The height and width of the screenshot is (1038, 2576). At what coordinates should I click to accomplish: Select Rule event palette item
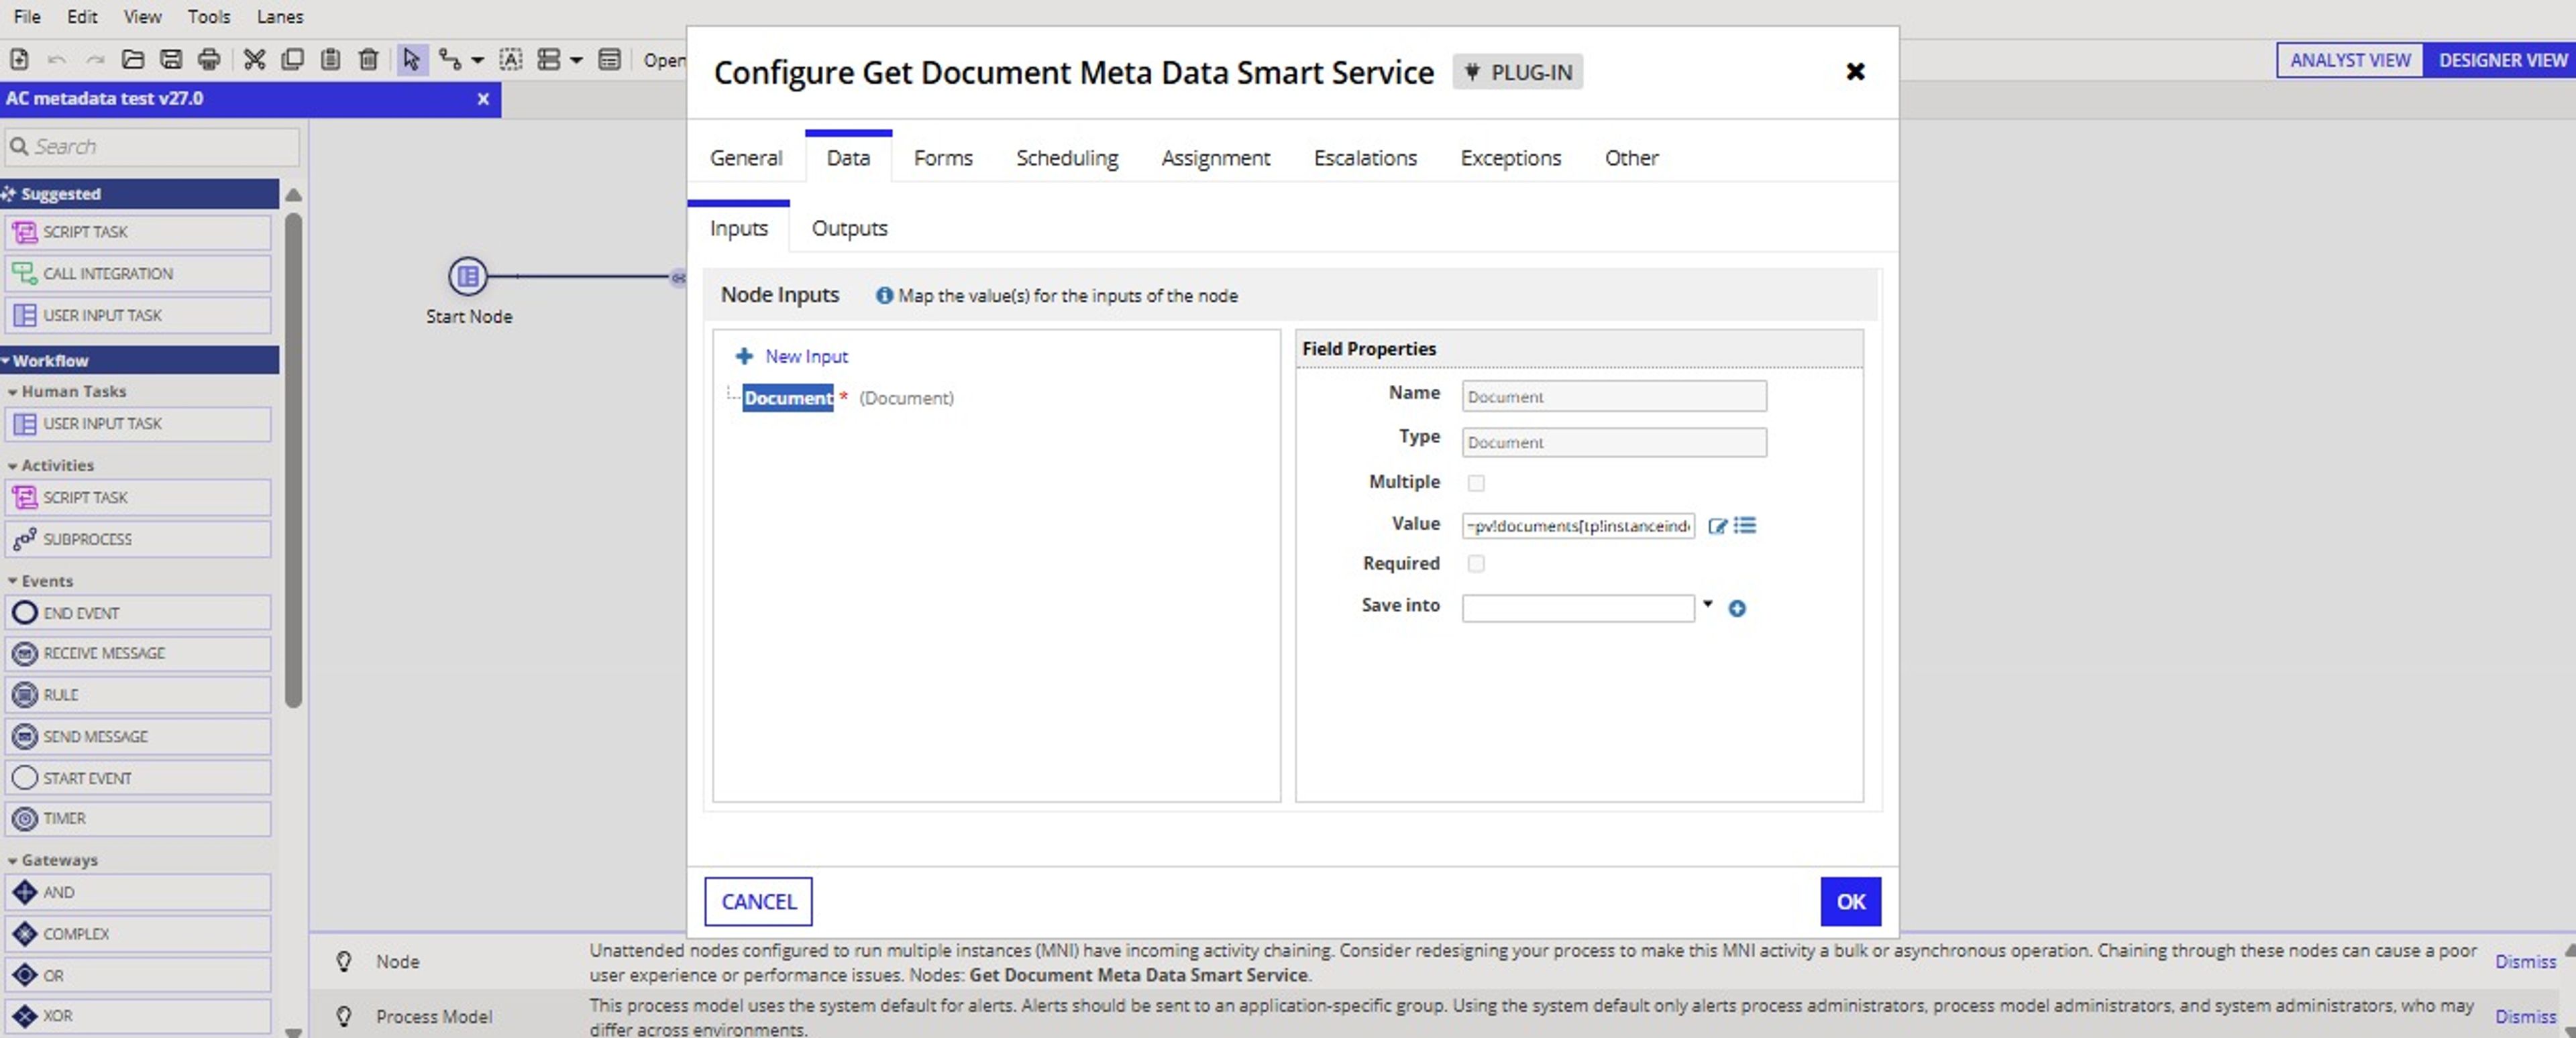(138, 695)
